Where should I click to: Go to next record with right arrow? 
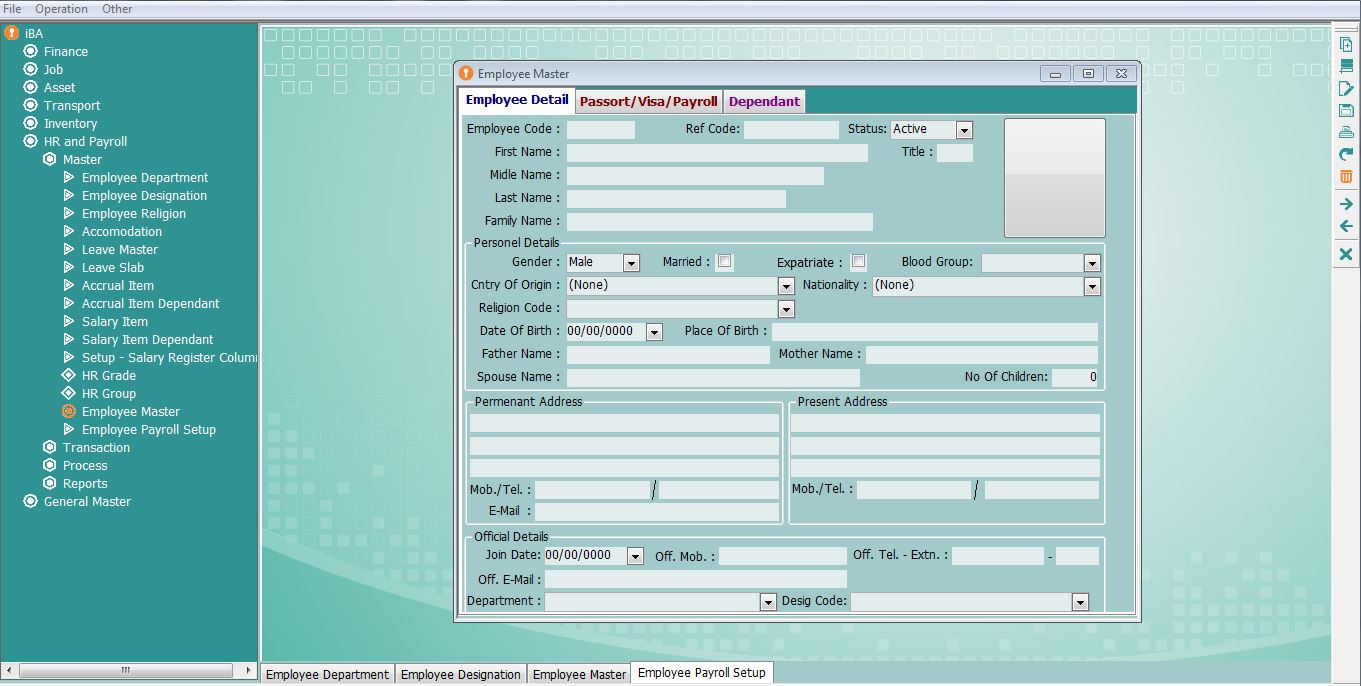(x=1346, y=204)
